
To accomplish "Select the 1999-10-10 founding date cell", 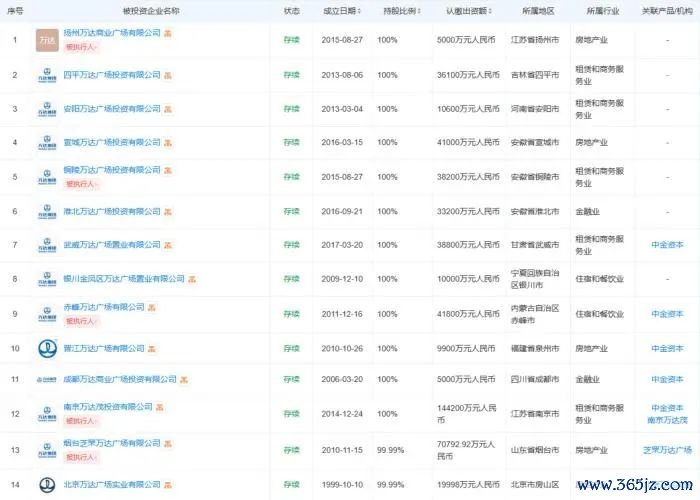I will [x=342, y=484].
